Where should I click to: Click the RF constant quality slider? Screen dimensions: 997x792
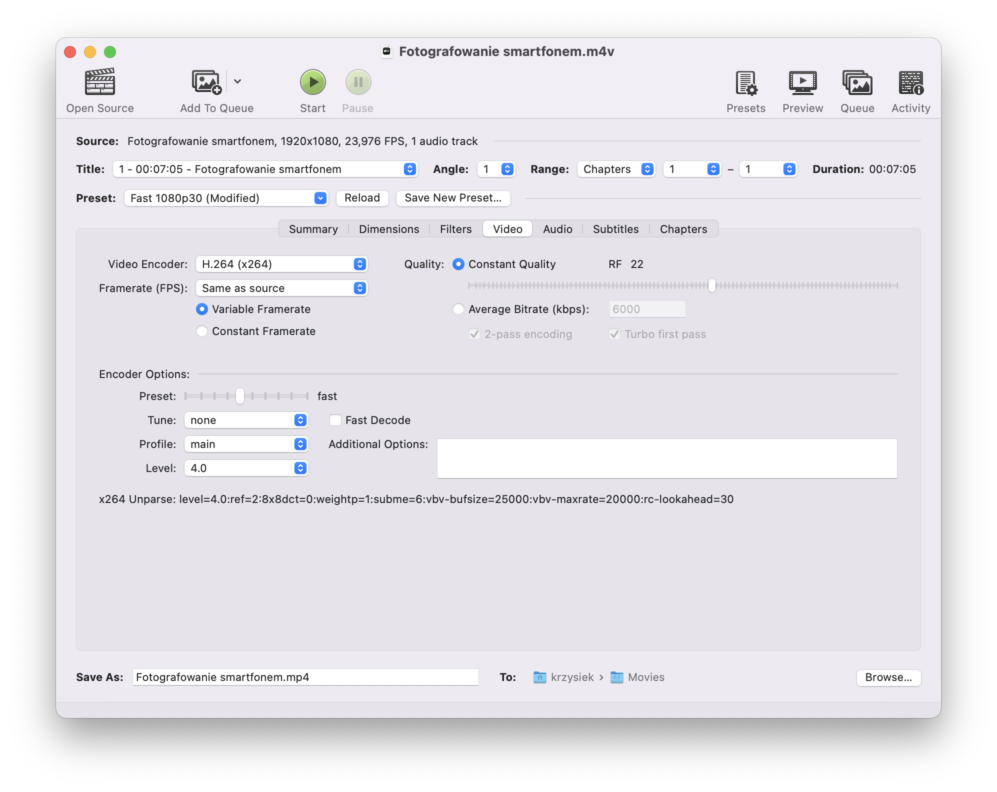(x=683, y=286)
